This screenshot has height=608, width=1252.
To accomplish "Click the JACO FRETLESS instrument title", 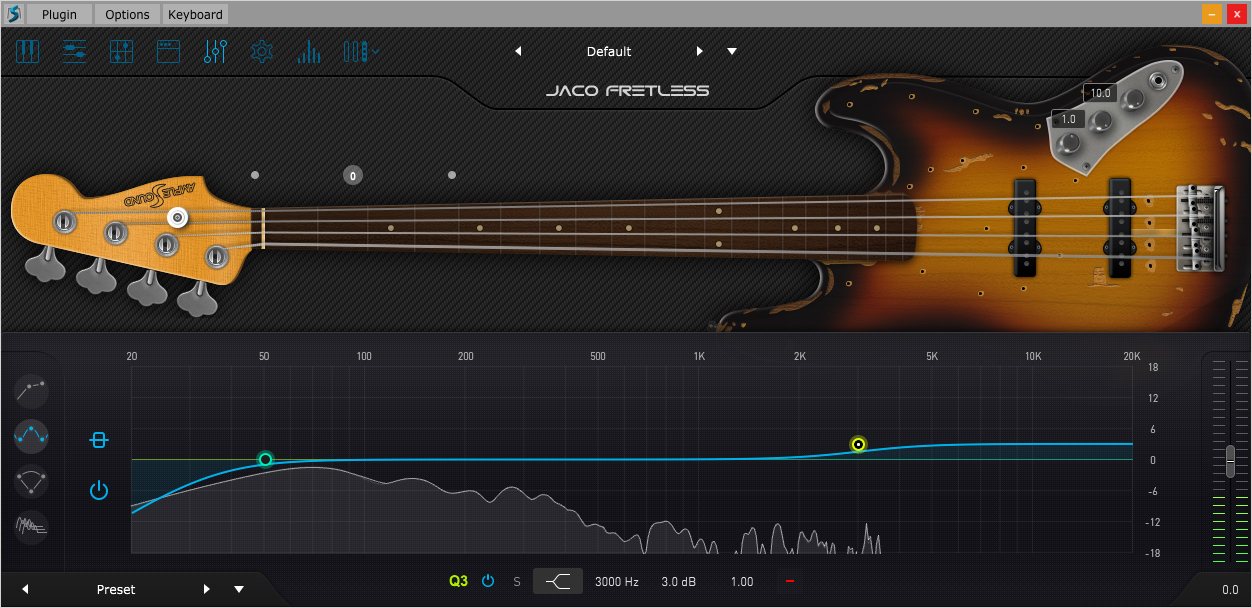I will pos(627,90).
